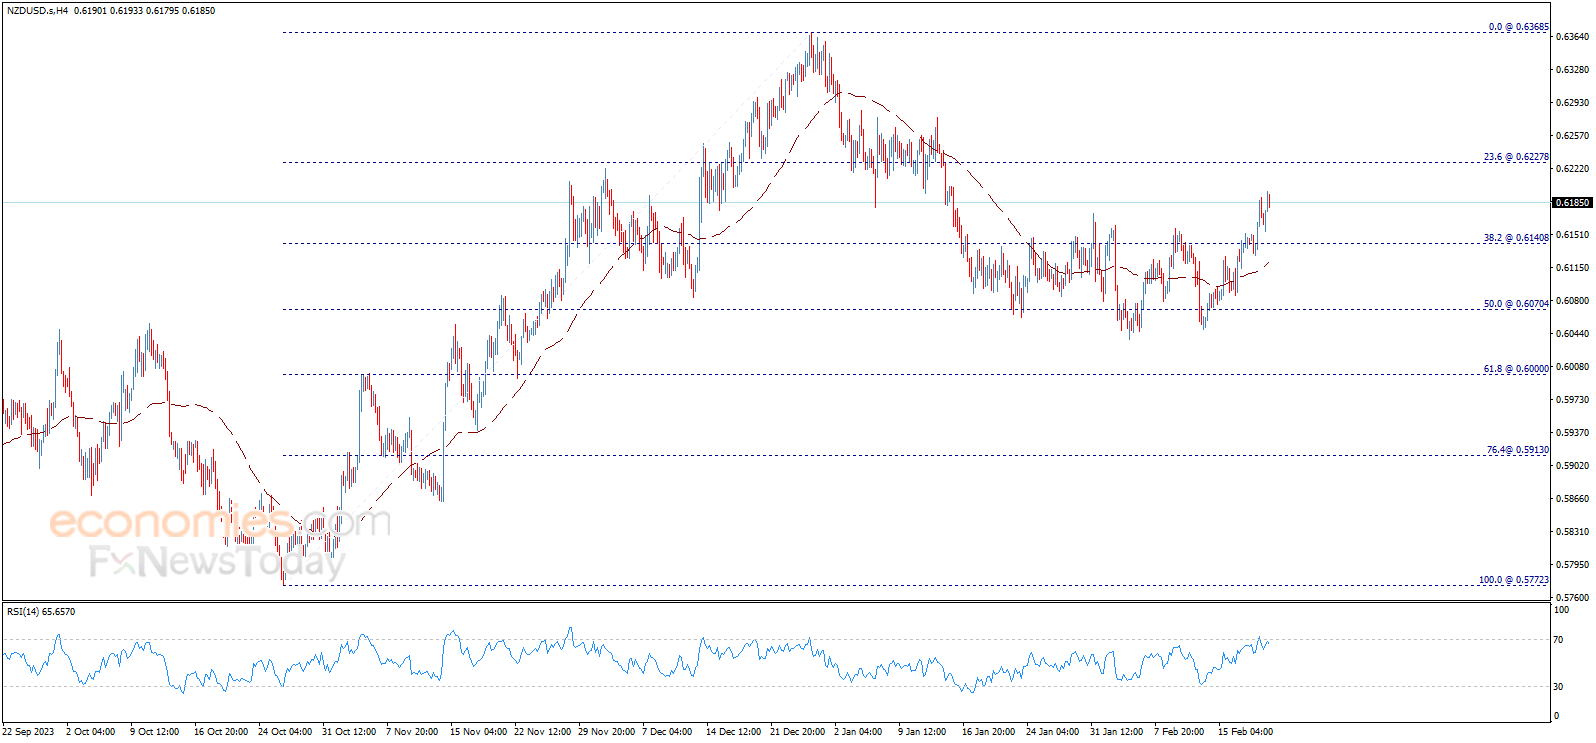
Task: Click the 0.60080 price axis value
Action: tap(1573, 367)
